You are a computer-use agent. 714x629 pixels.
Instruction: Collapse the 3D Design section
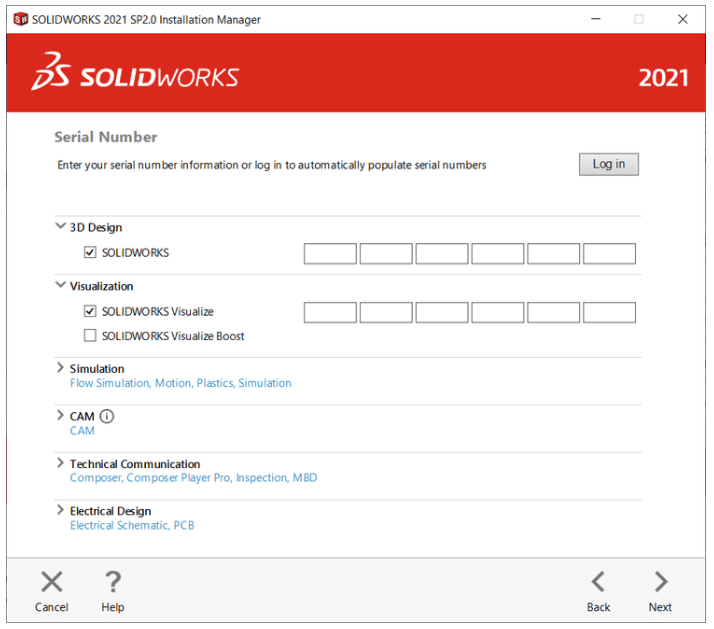(x=60, y=226)
